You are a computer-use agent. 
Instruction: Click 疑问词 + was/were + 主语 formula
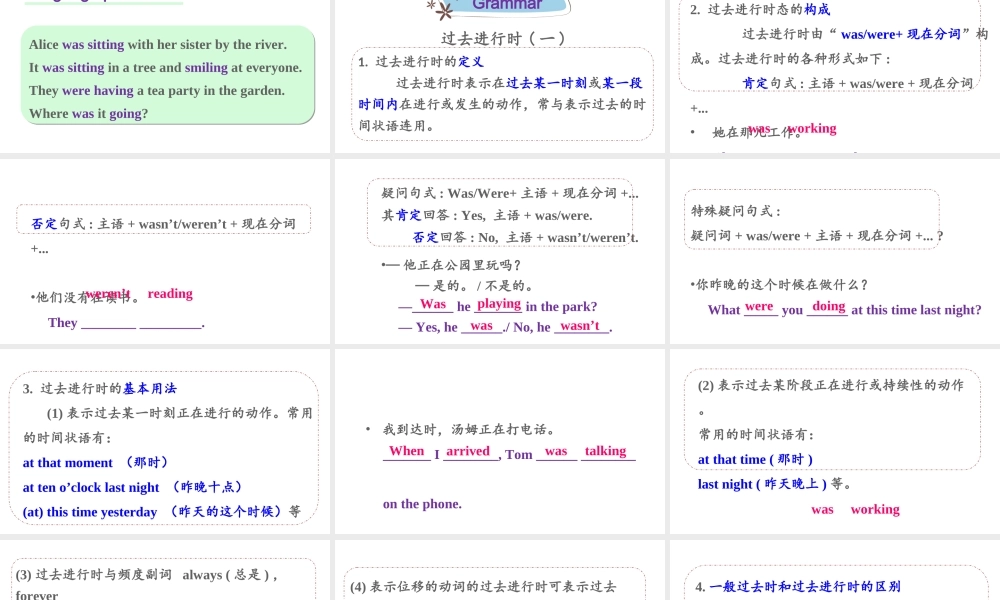[x=817, y=235]
